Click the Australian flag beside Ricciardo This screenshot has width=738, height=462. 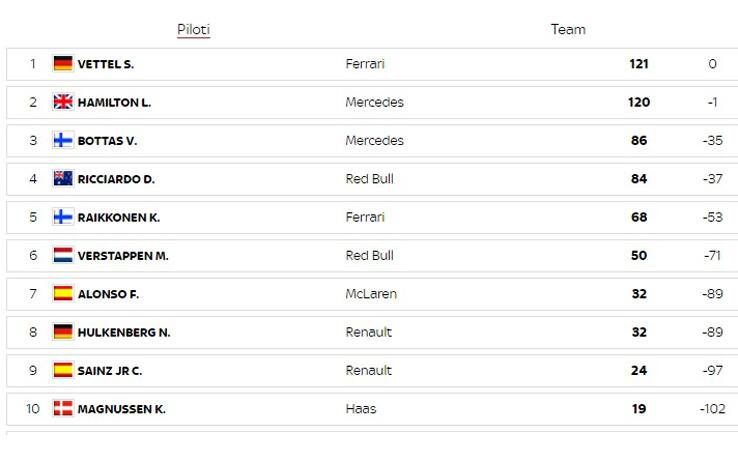(x=63, y=178)
